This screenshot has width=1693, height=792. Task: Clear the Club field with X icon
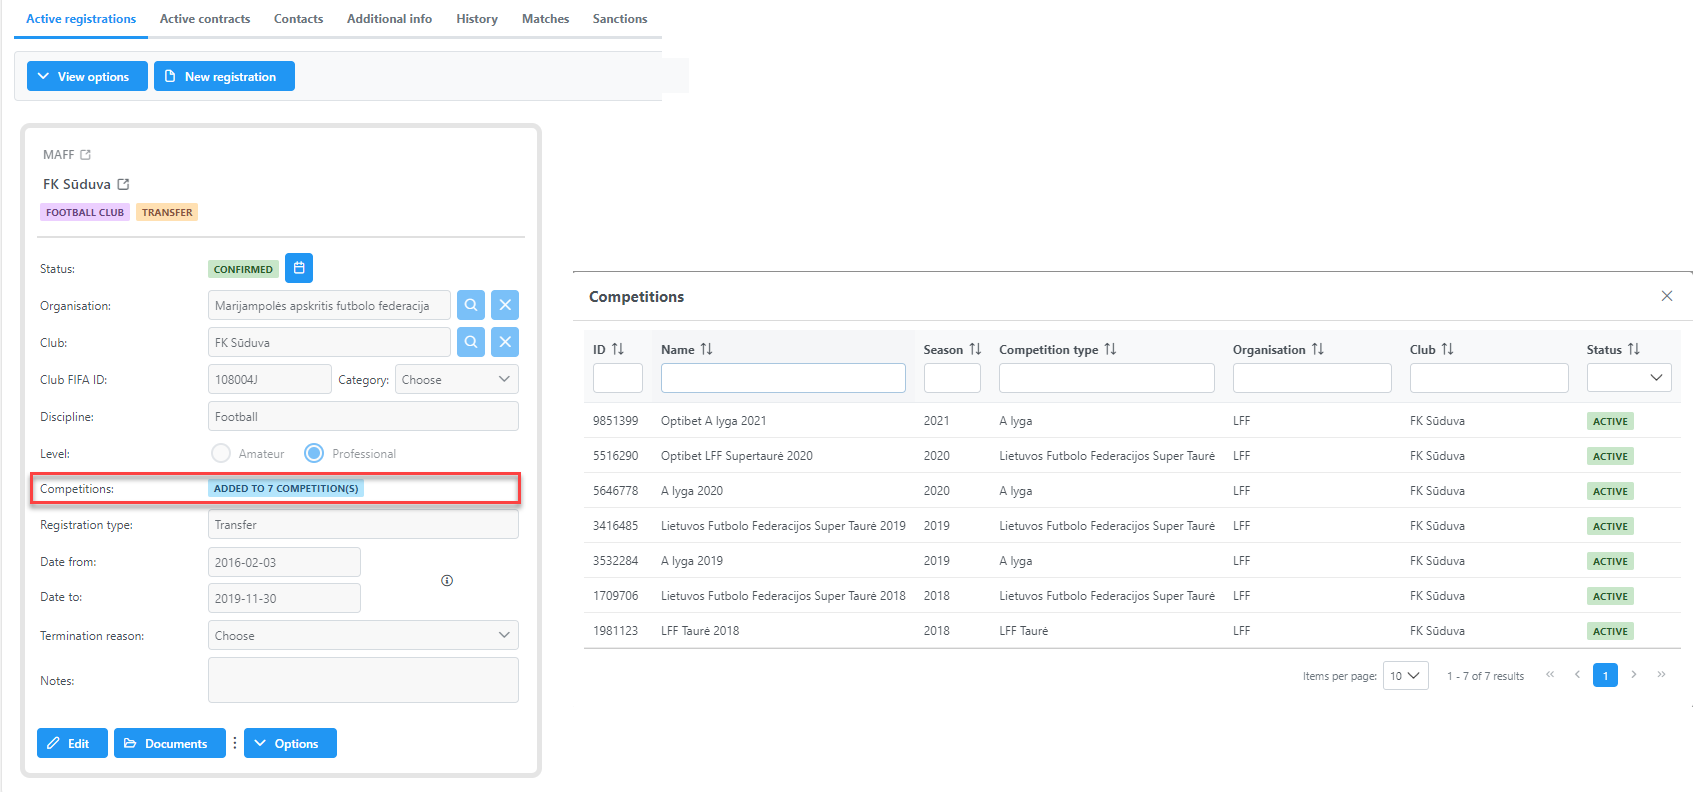click(505, 342)
